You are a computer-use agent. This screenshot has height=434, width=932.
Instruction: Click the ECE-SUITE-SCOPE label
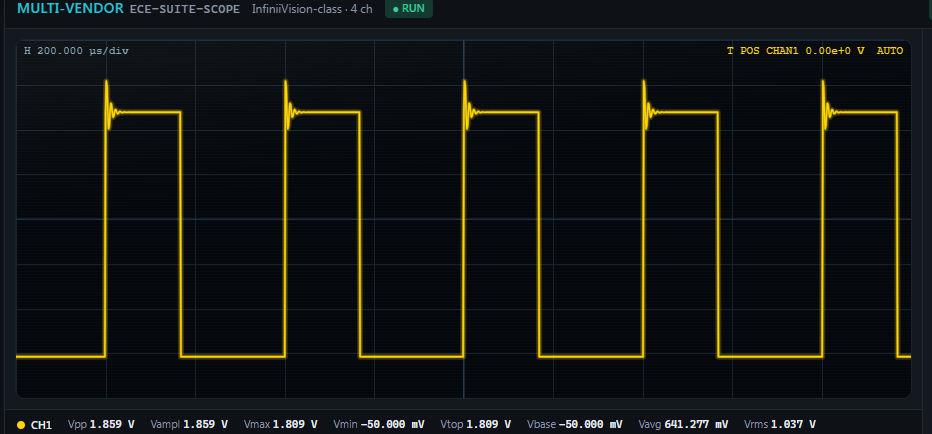185,10
